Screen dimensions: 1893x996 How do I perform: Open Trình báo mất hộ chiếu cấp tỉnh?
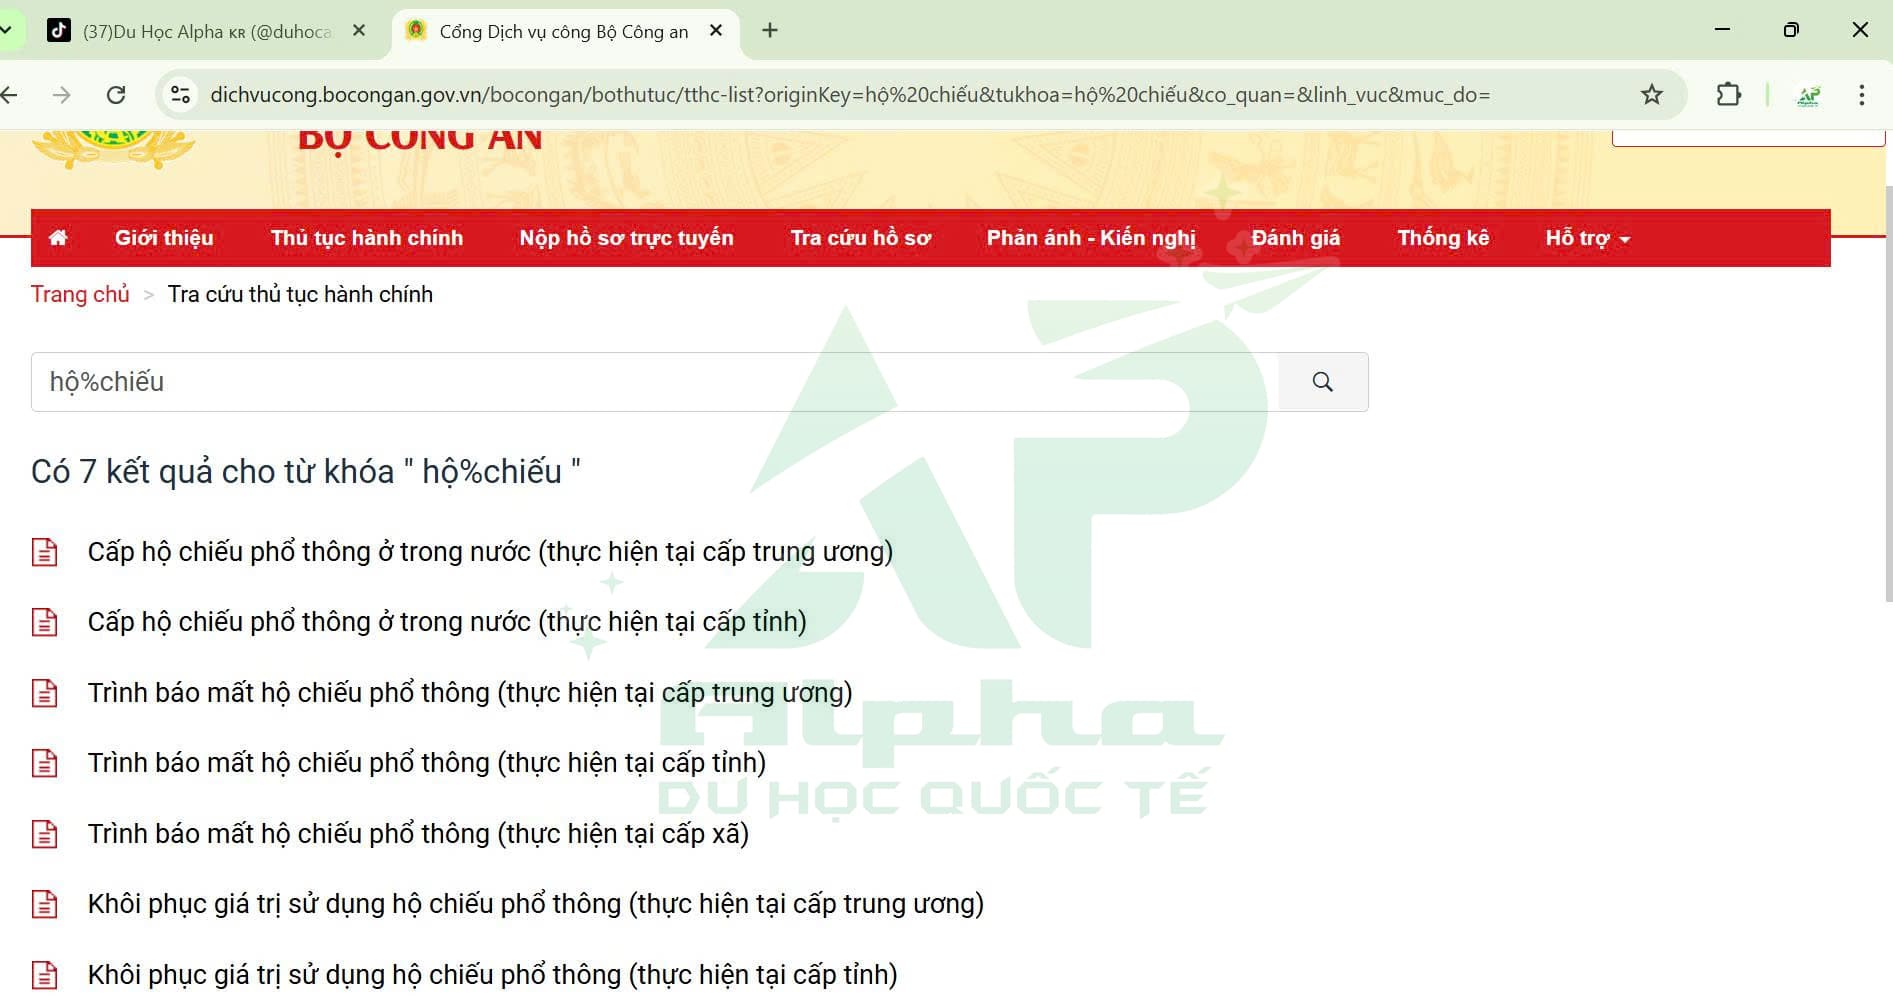(x=427, y=763)
